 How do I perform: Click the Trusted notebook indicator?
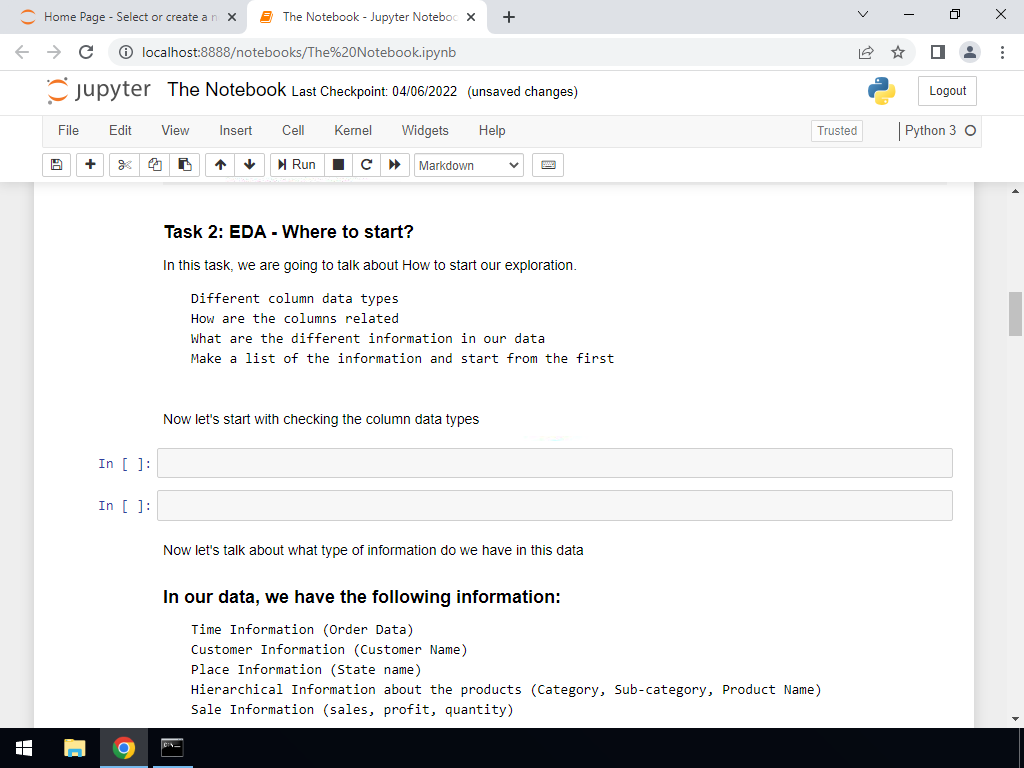coord(837,131)
